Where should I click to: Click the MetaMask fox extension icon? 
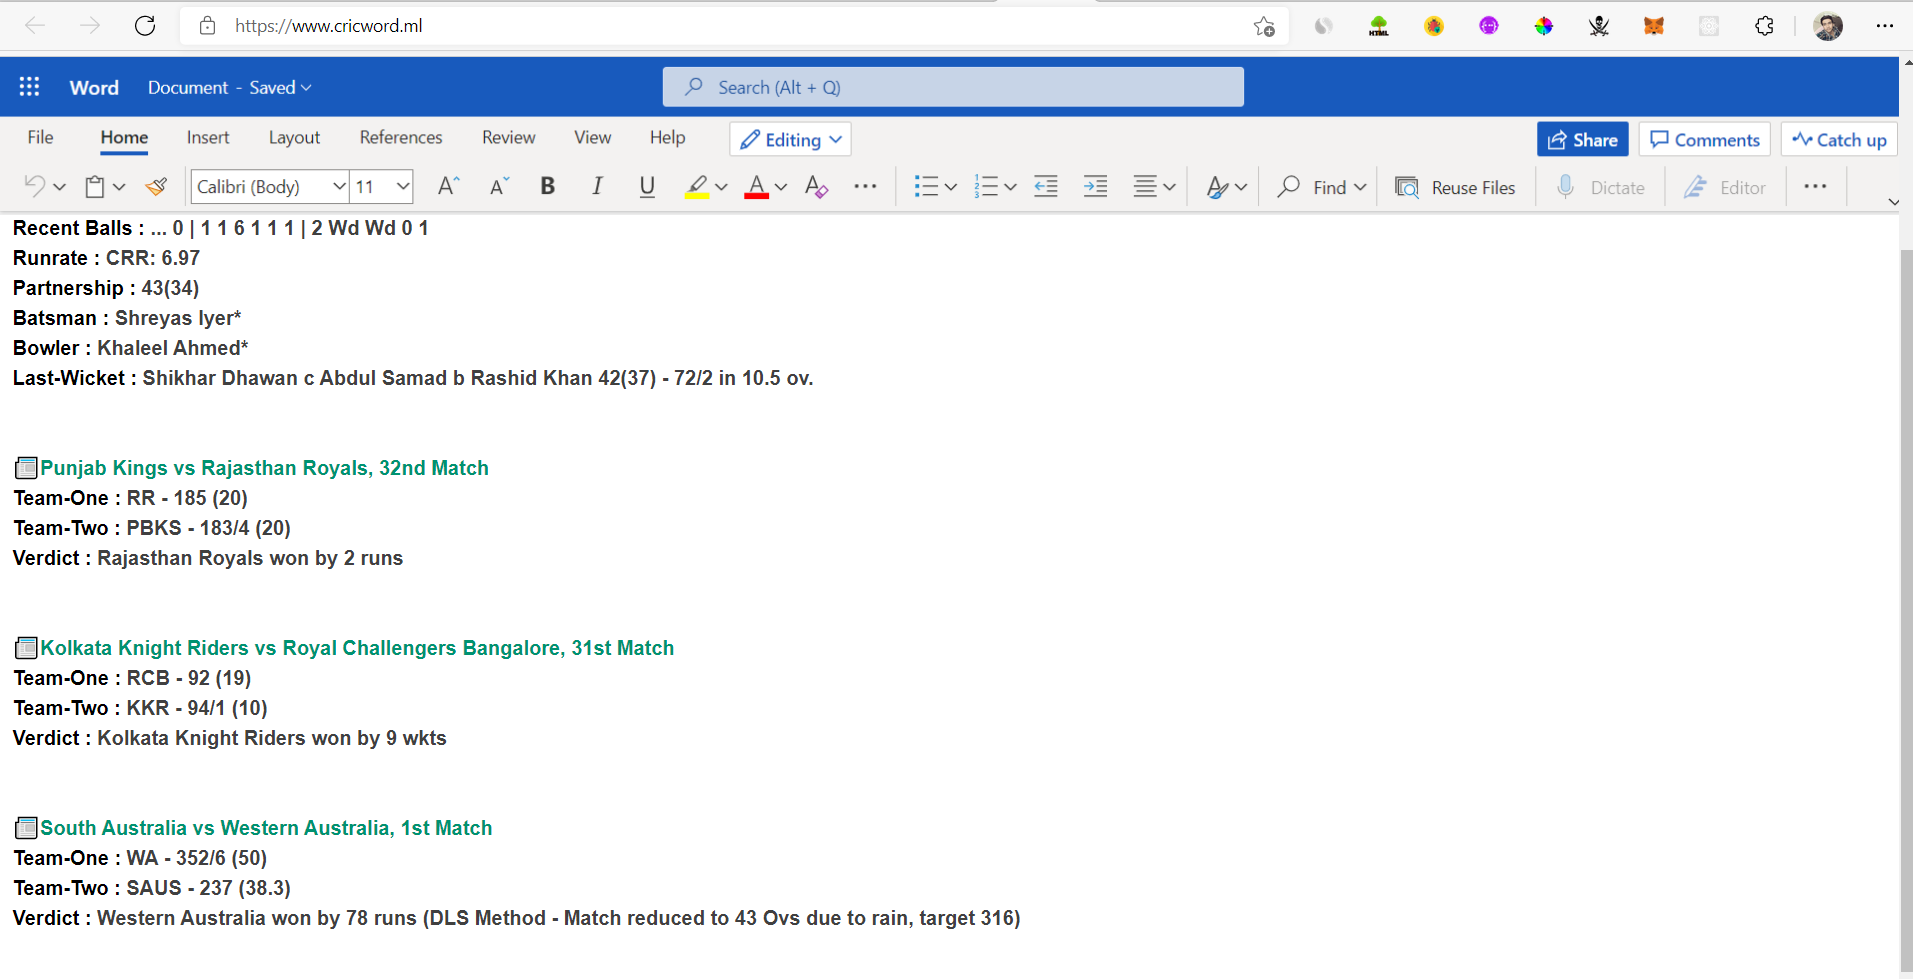1654,26
